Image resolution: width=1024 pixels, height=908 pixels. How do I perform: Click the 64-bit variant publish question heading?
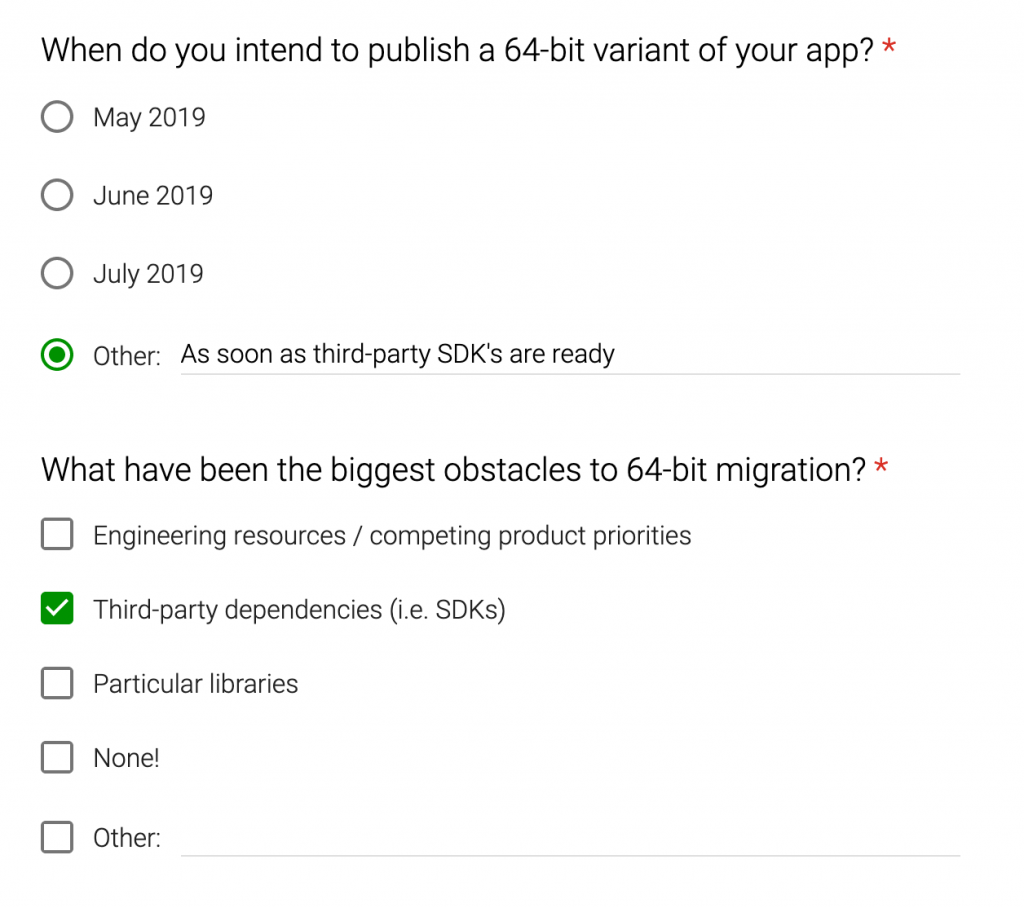click(458, 51)
